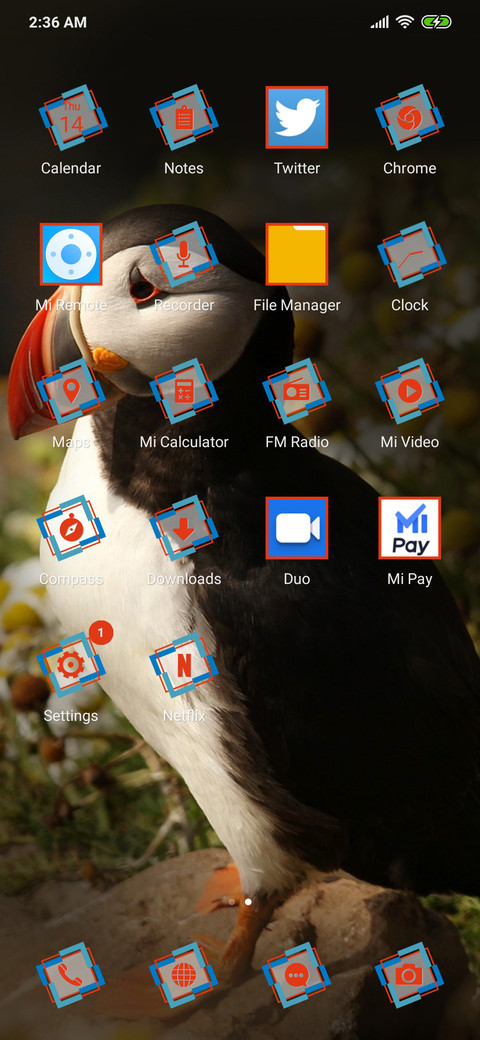Screen dimensions: 480x1040
Task: Open the Calendar app icon
Action: click(72, 118)
